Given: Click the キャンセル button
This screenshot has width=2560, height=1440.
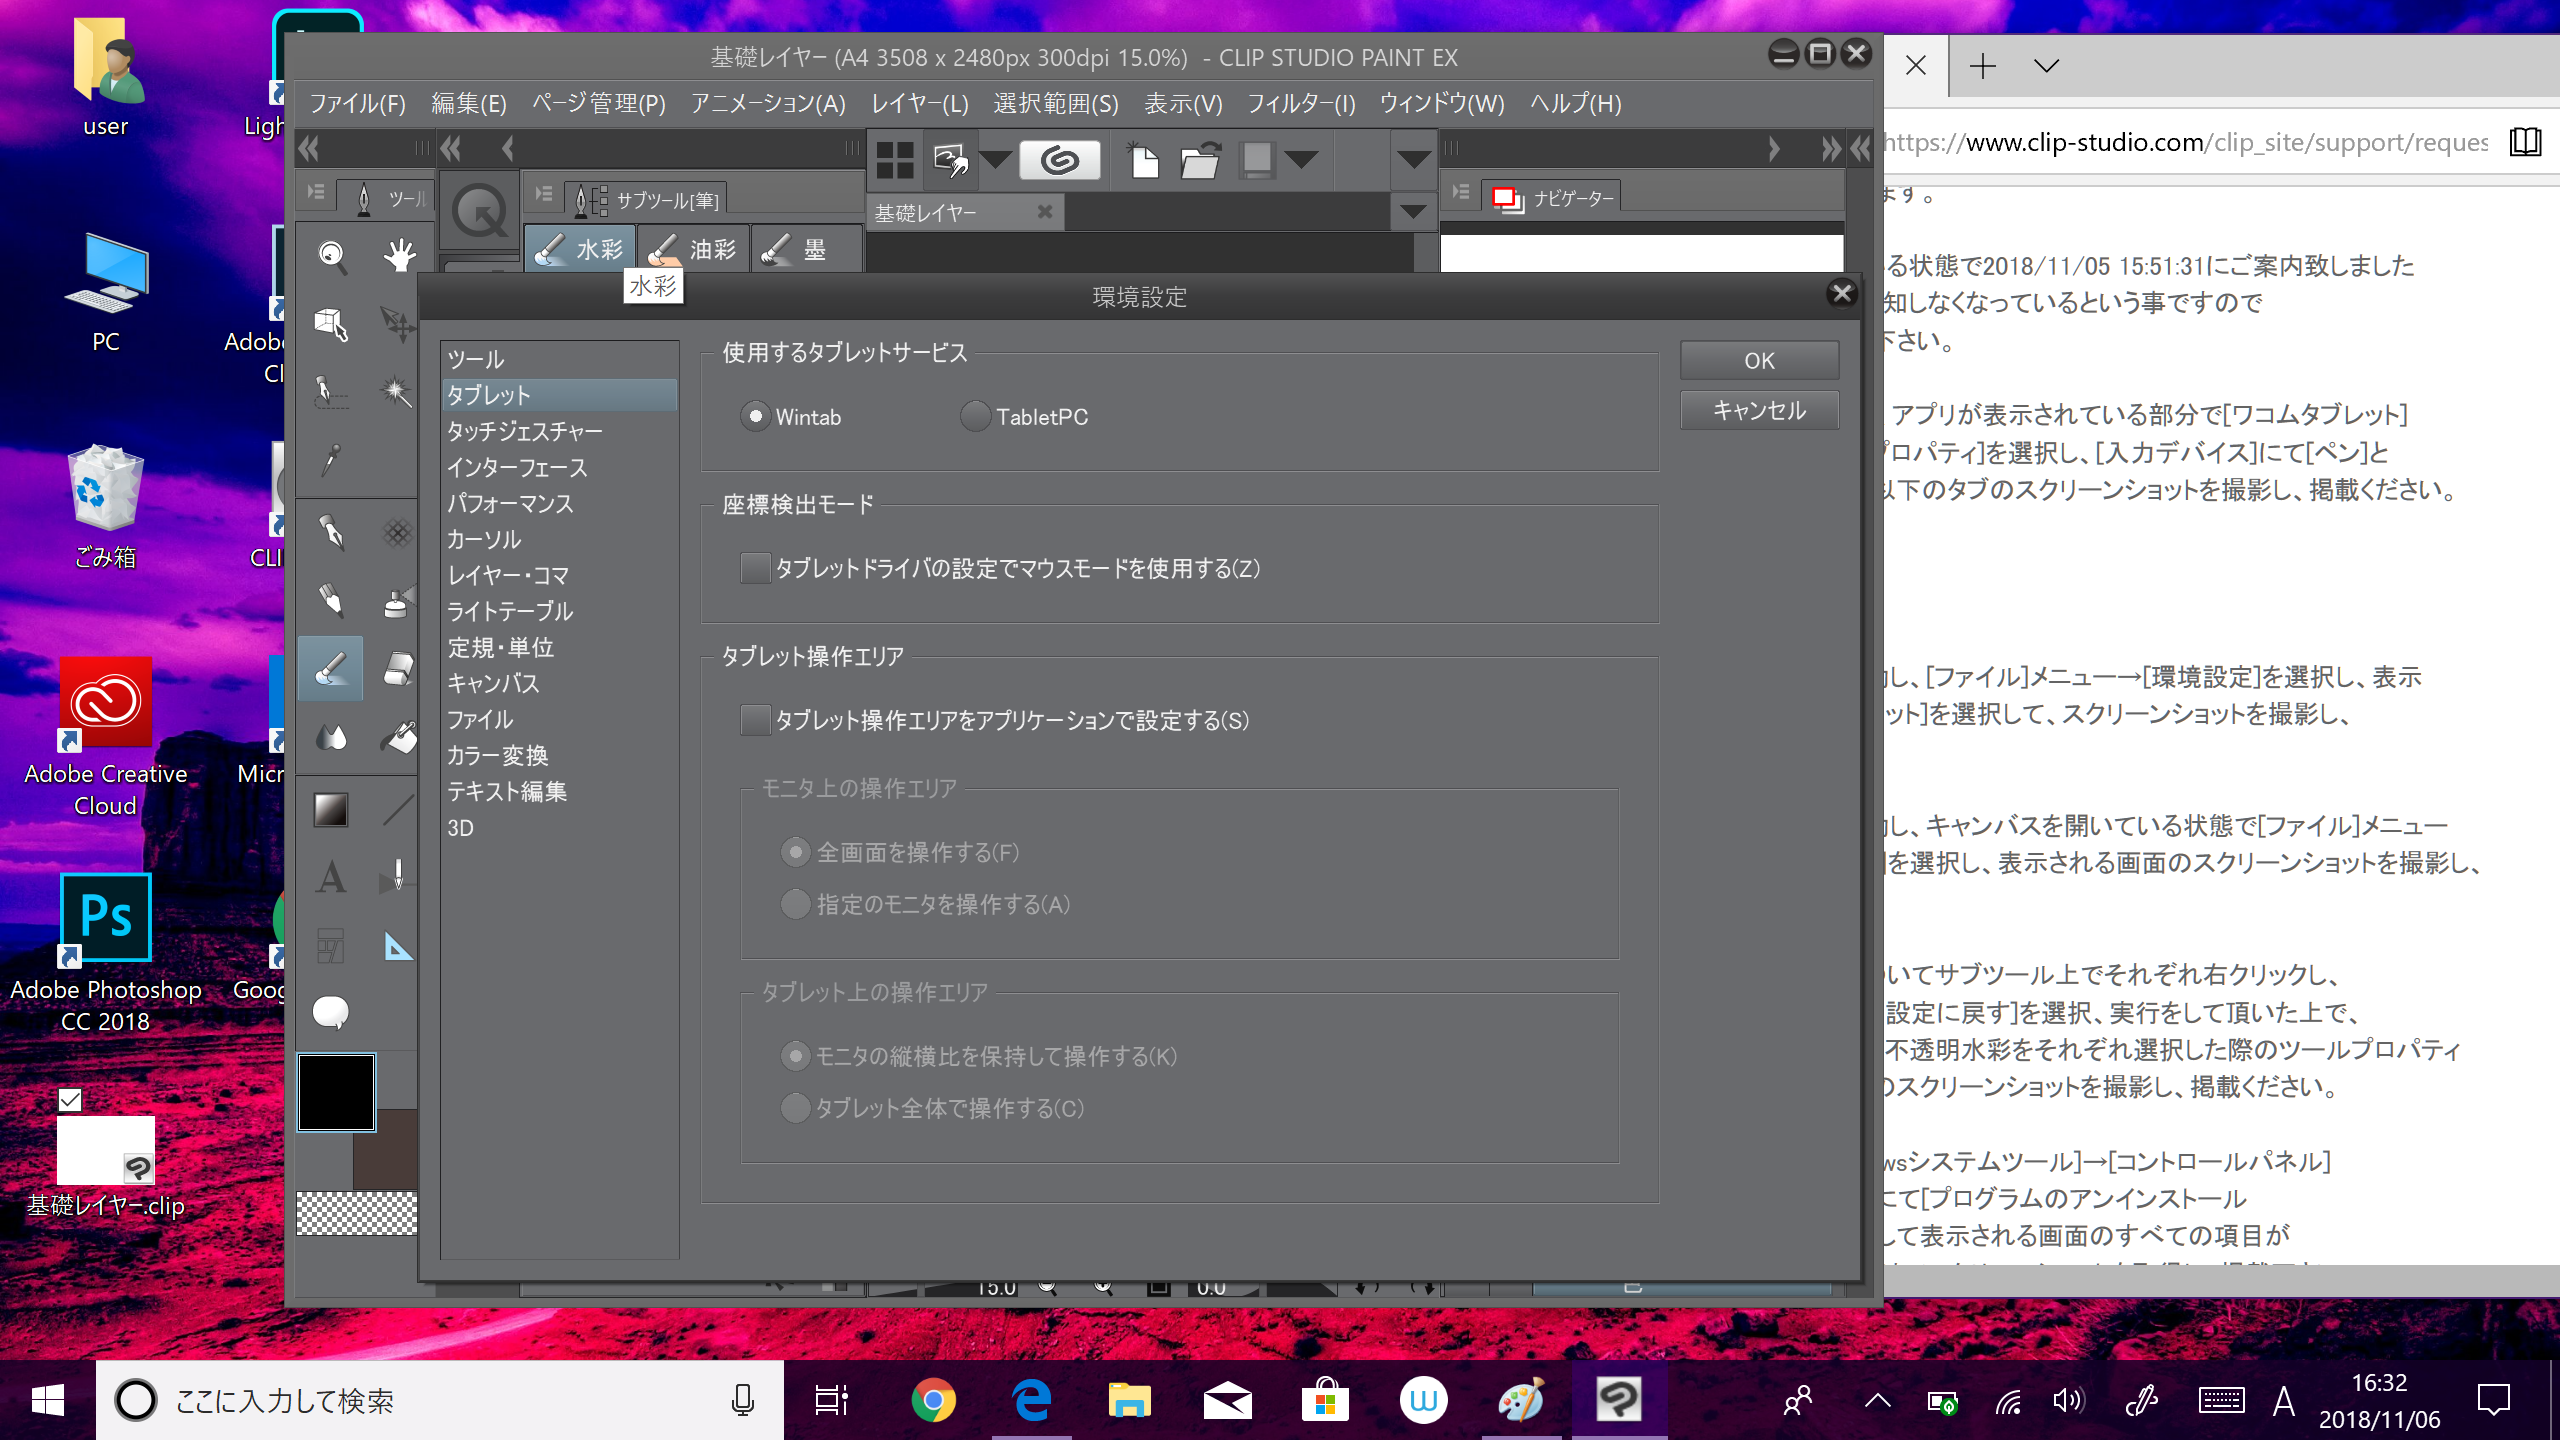Looking at the screenshot, I should (1759, 410).
